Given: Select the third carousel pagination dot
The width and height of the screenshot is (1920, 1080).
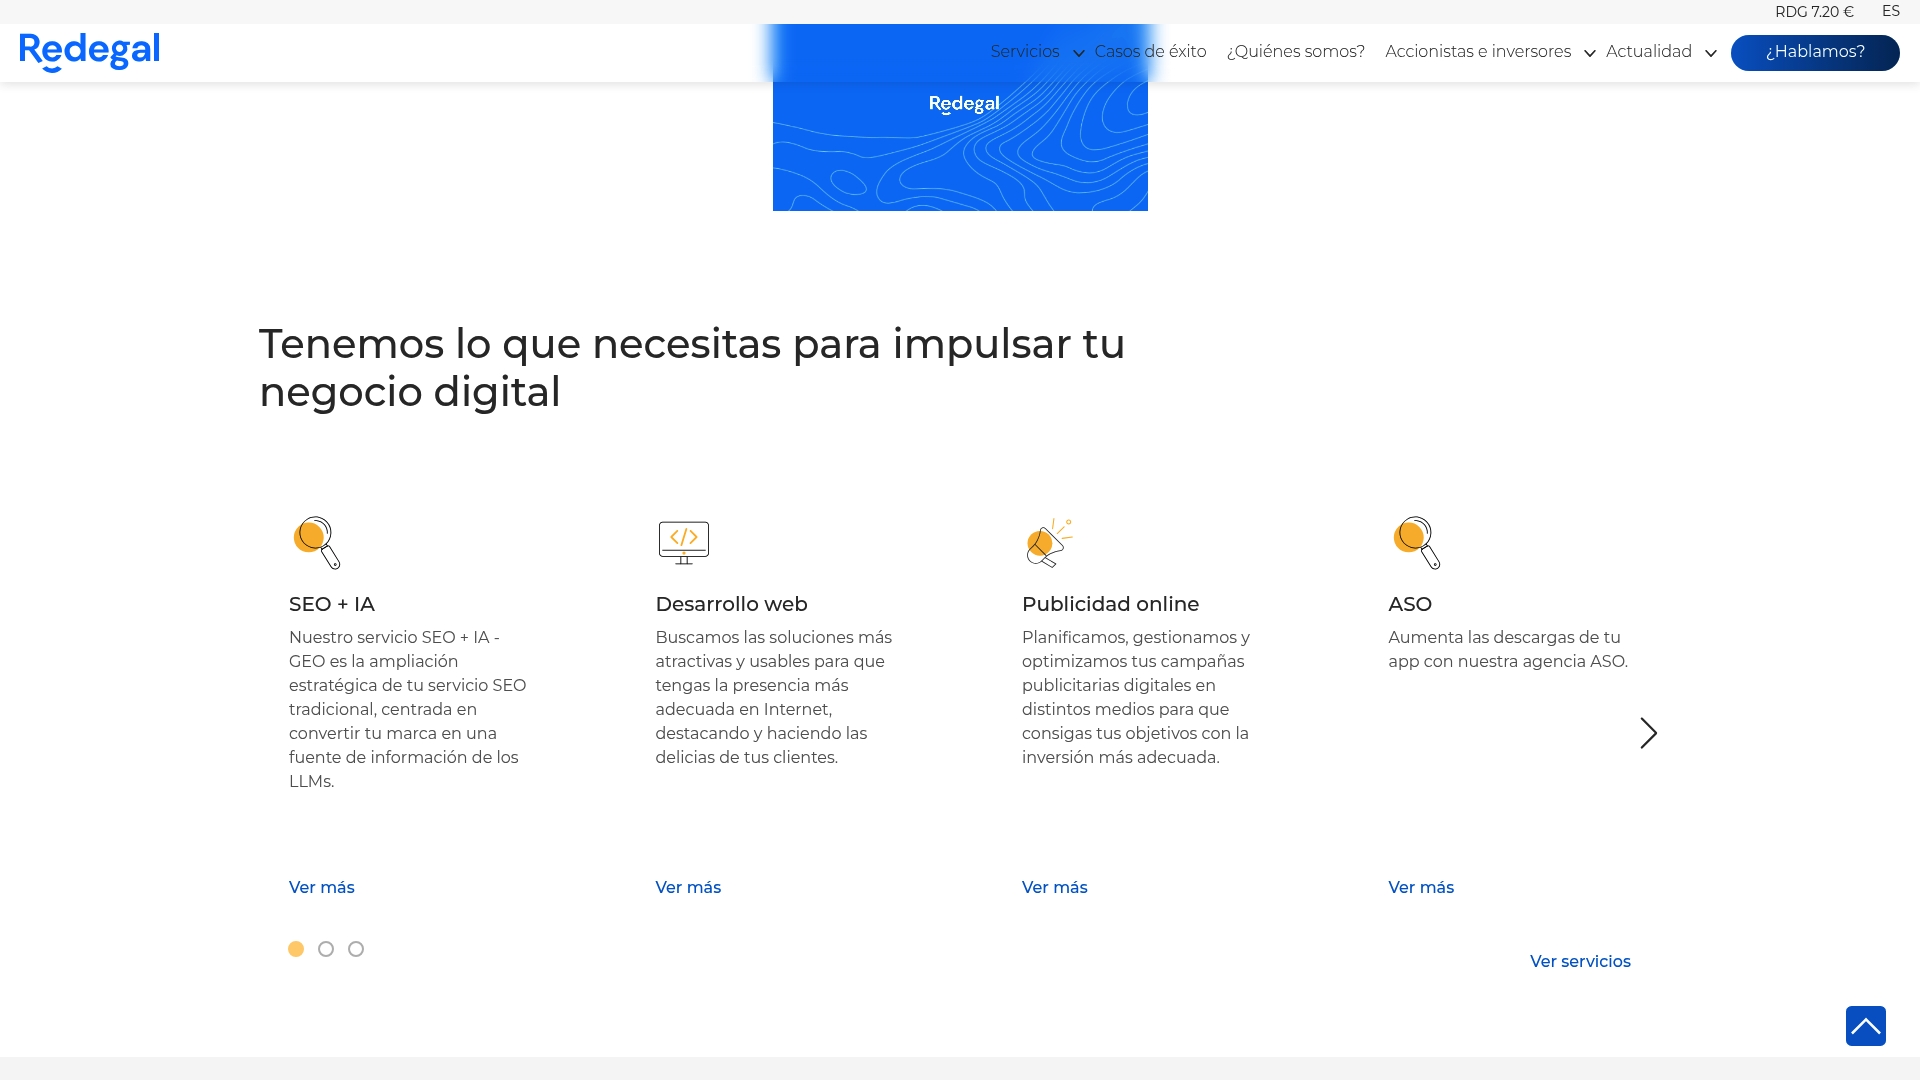Looking at the screenshot, I should tap(356, 949).
